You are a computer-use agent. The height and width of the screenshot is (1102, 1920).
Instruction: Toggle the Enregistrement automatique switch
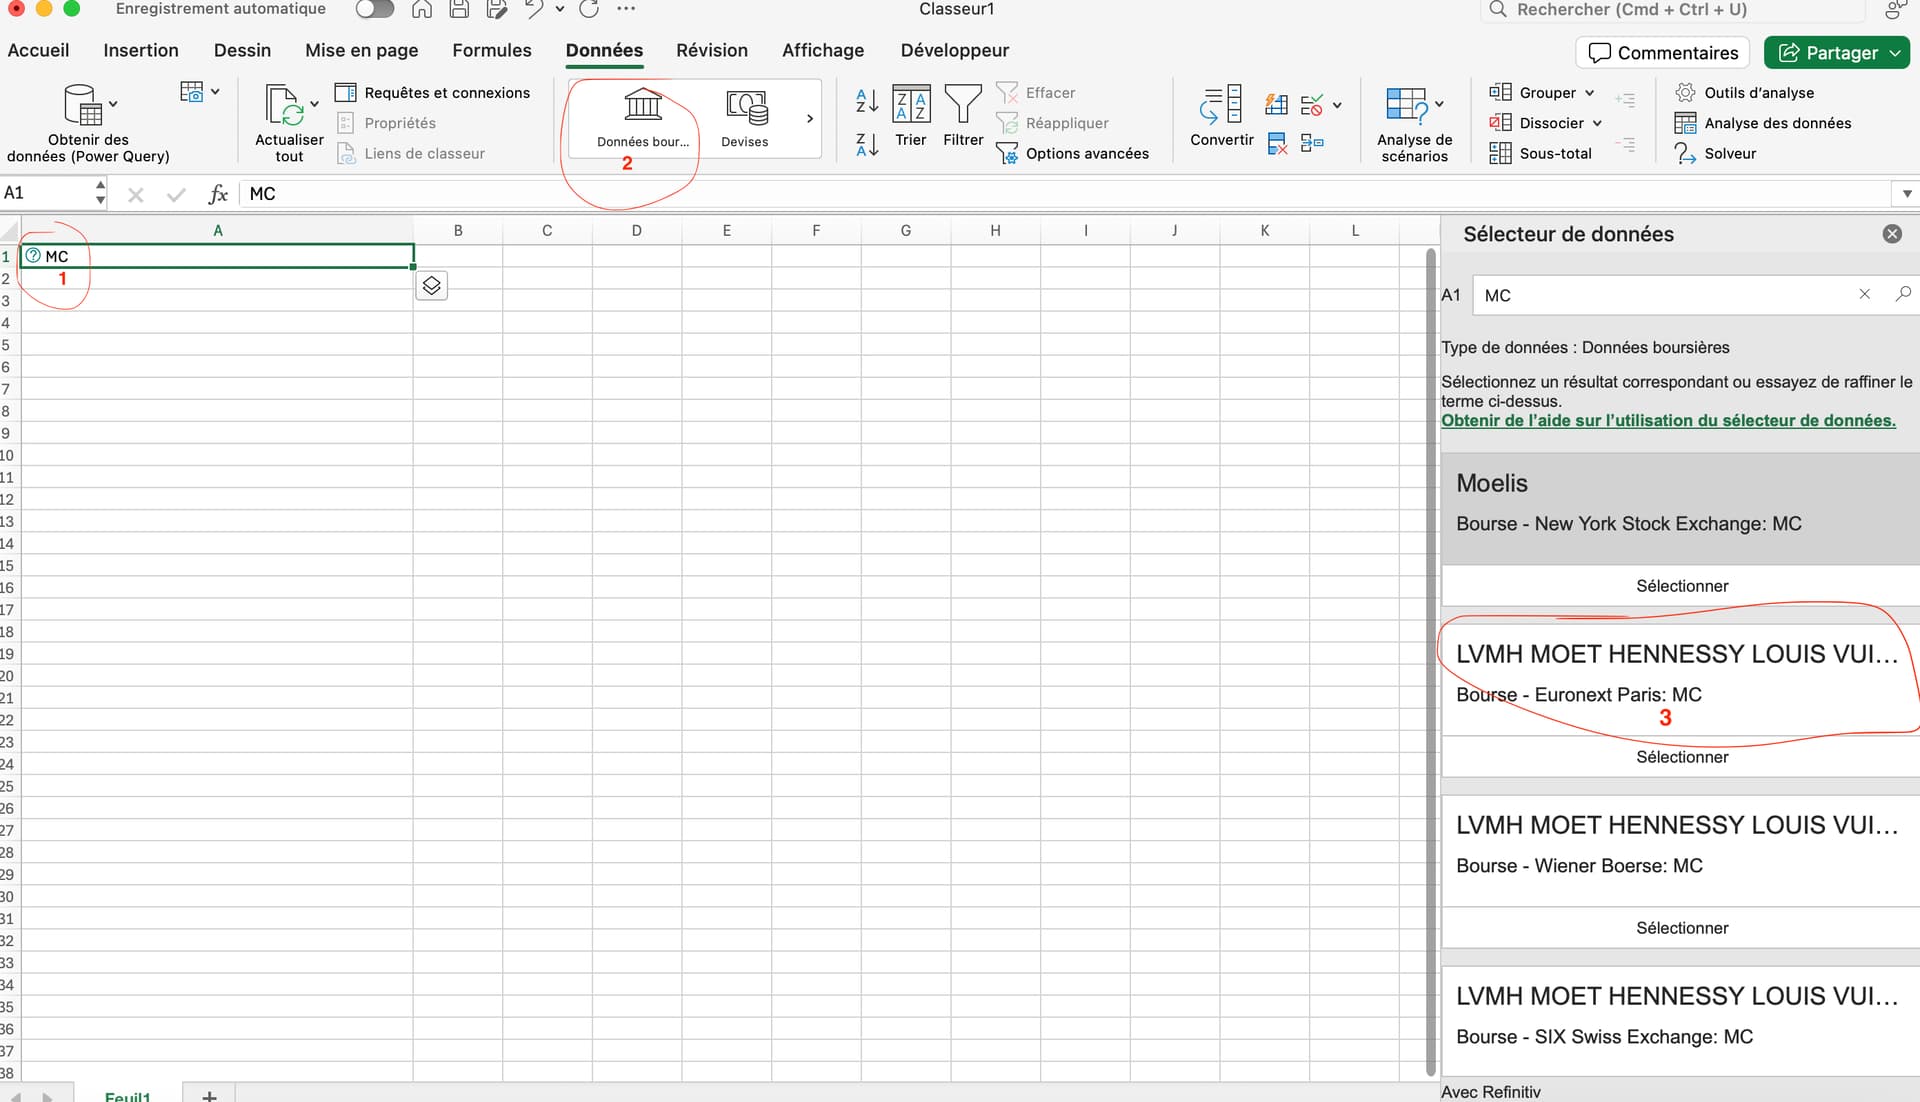click(374, 9)
